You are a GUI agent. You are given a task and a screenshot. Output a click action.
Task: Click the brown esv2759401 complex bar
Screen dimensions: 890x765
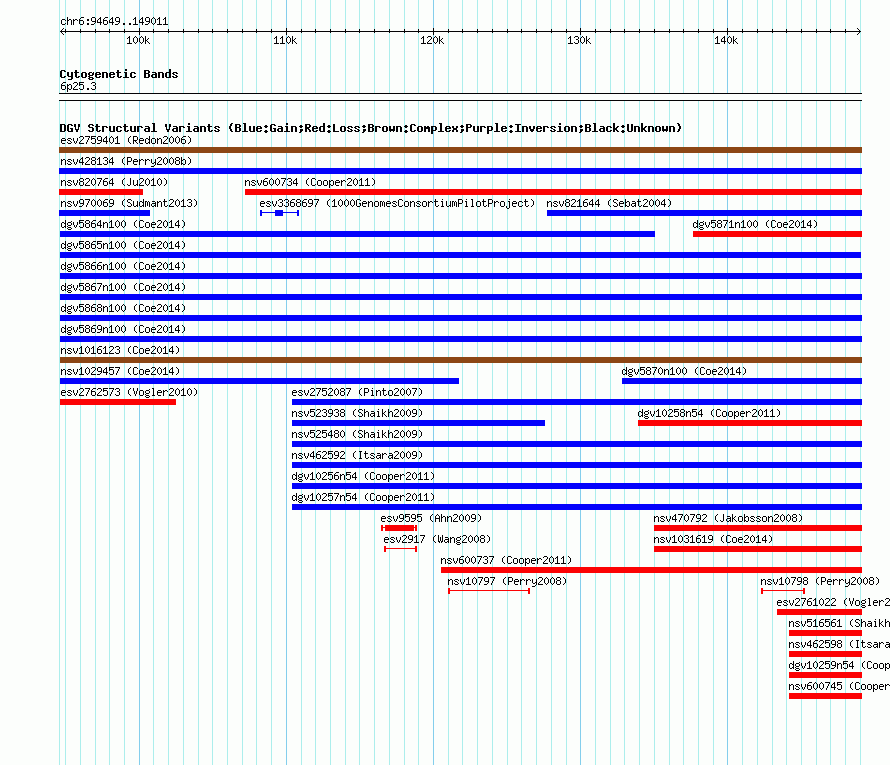tap(460, 150)
